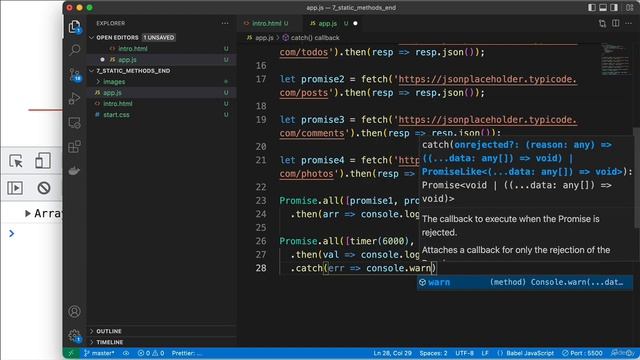Click the 1 UNSAVED badge
Viewport: 640px width, 360px height.
pyautogui.click(x=159, y=38)
